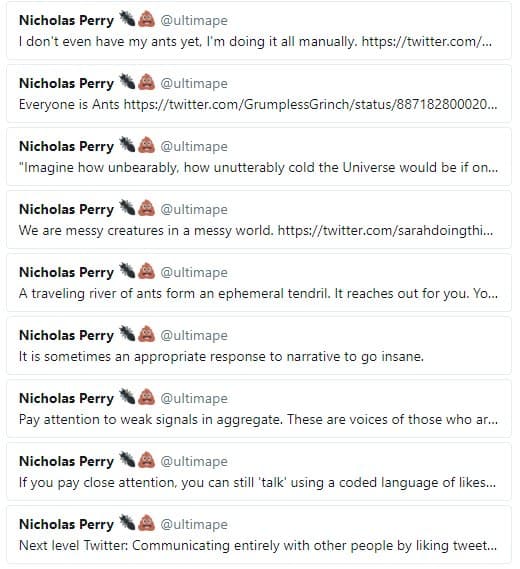The image size is (520, 569).
Task: Click the poop emoji on 'messy creatures' tweet
Action: coord(147,208)
